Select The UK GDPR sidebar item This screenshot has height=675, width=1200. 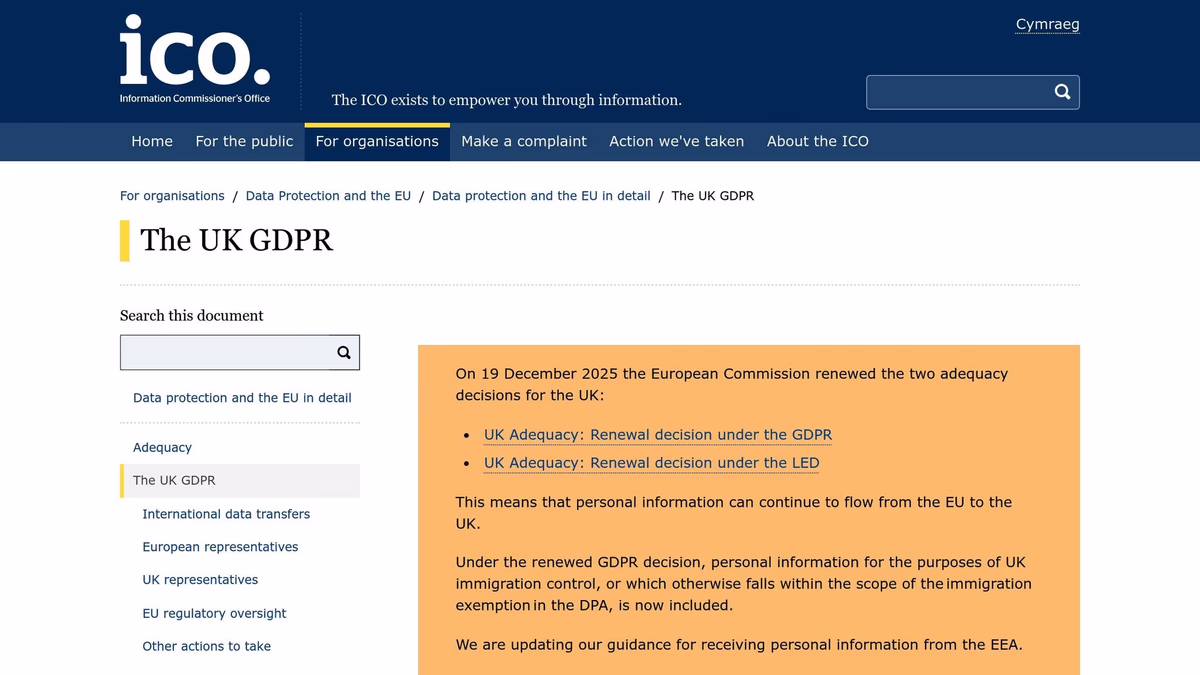click(240, 480)
